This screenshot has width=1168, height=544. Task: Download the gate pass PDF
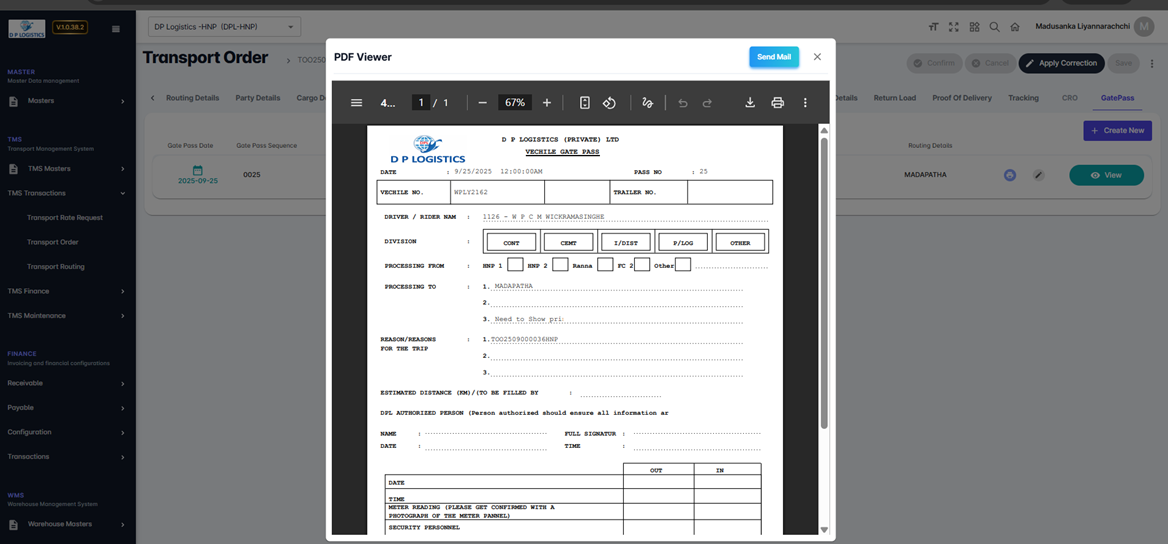pos(749,103)
